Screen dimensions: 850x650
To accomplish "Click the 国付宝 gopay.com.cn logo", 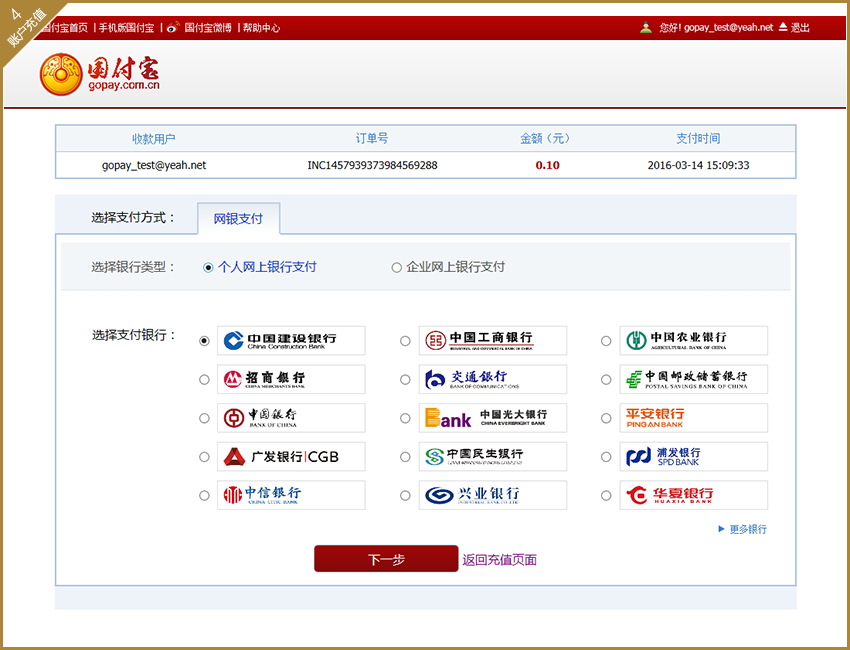I will tap(100, 74).
